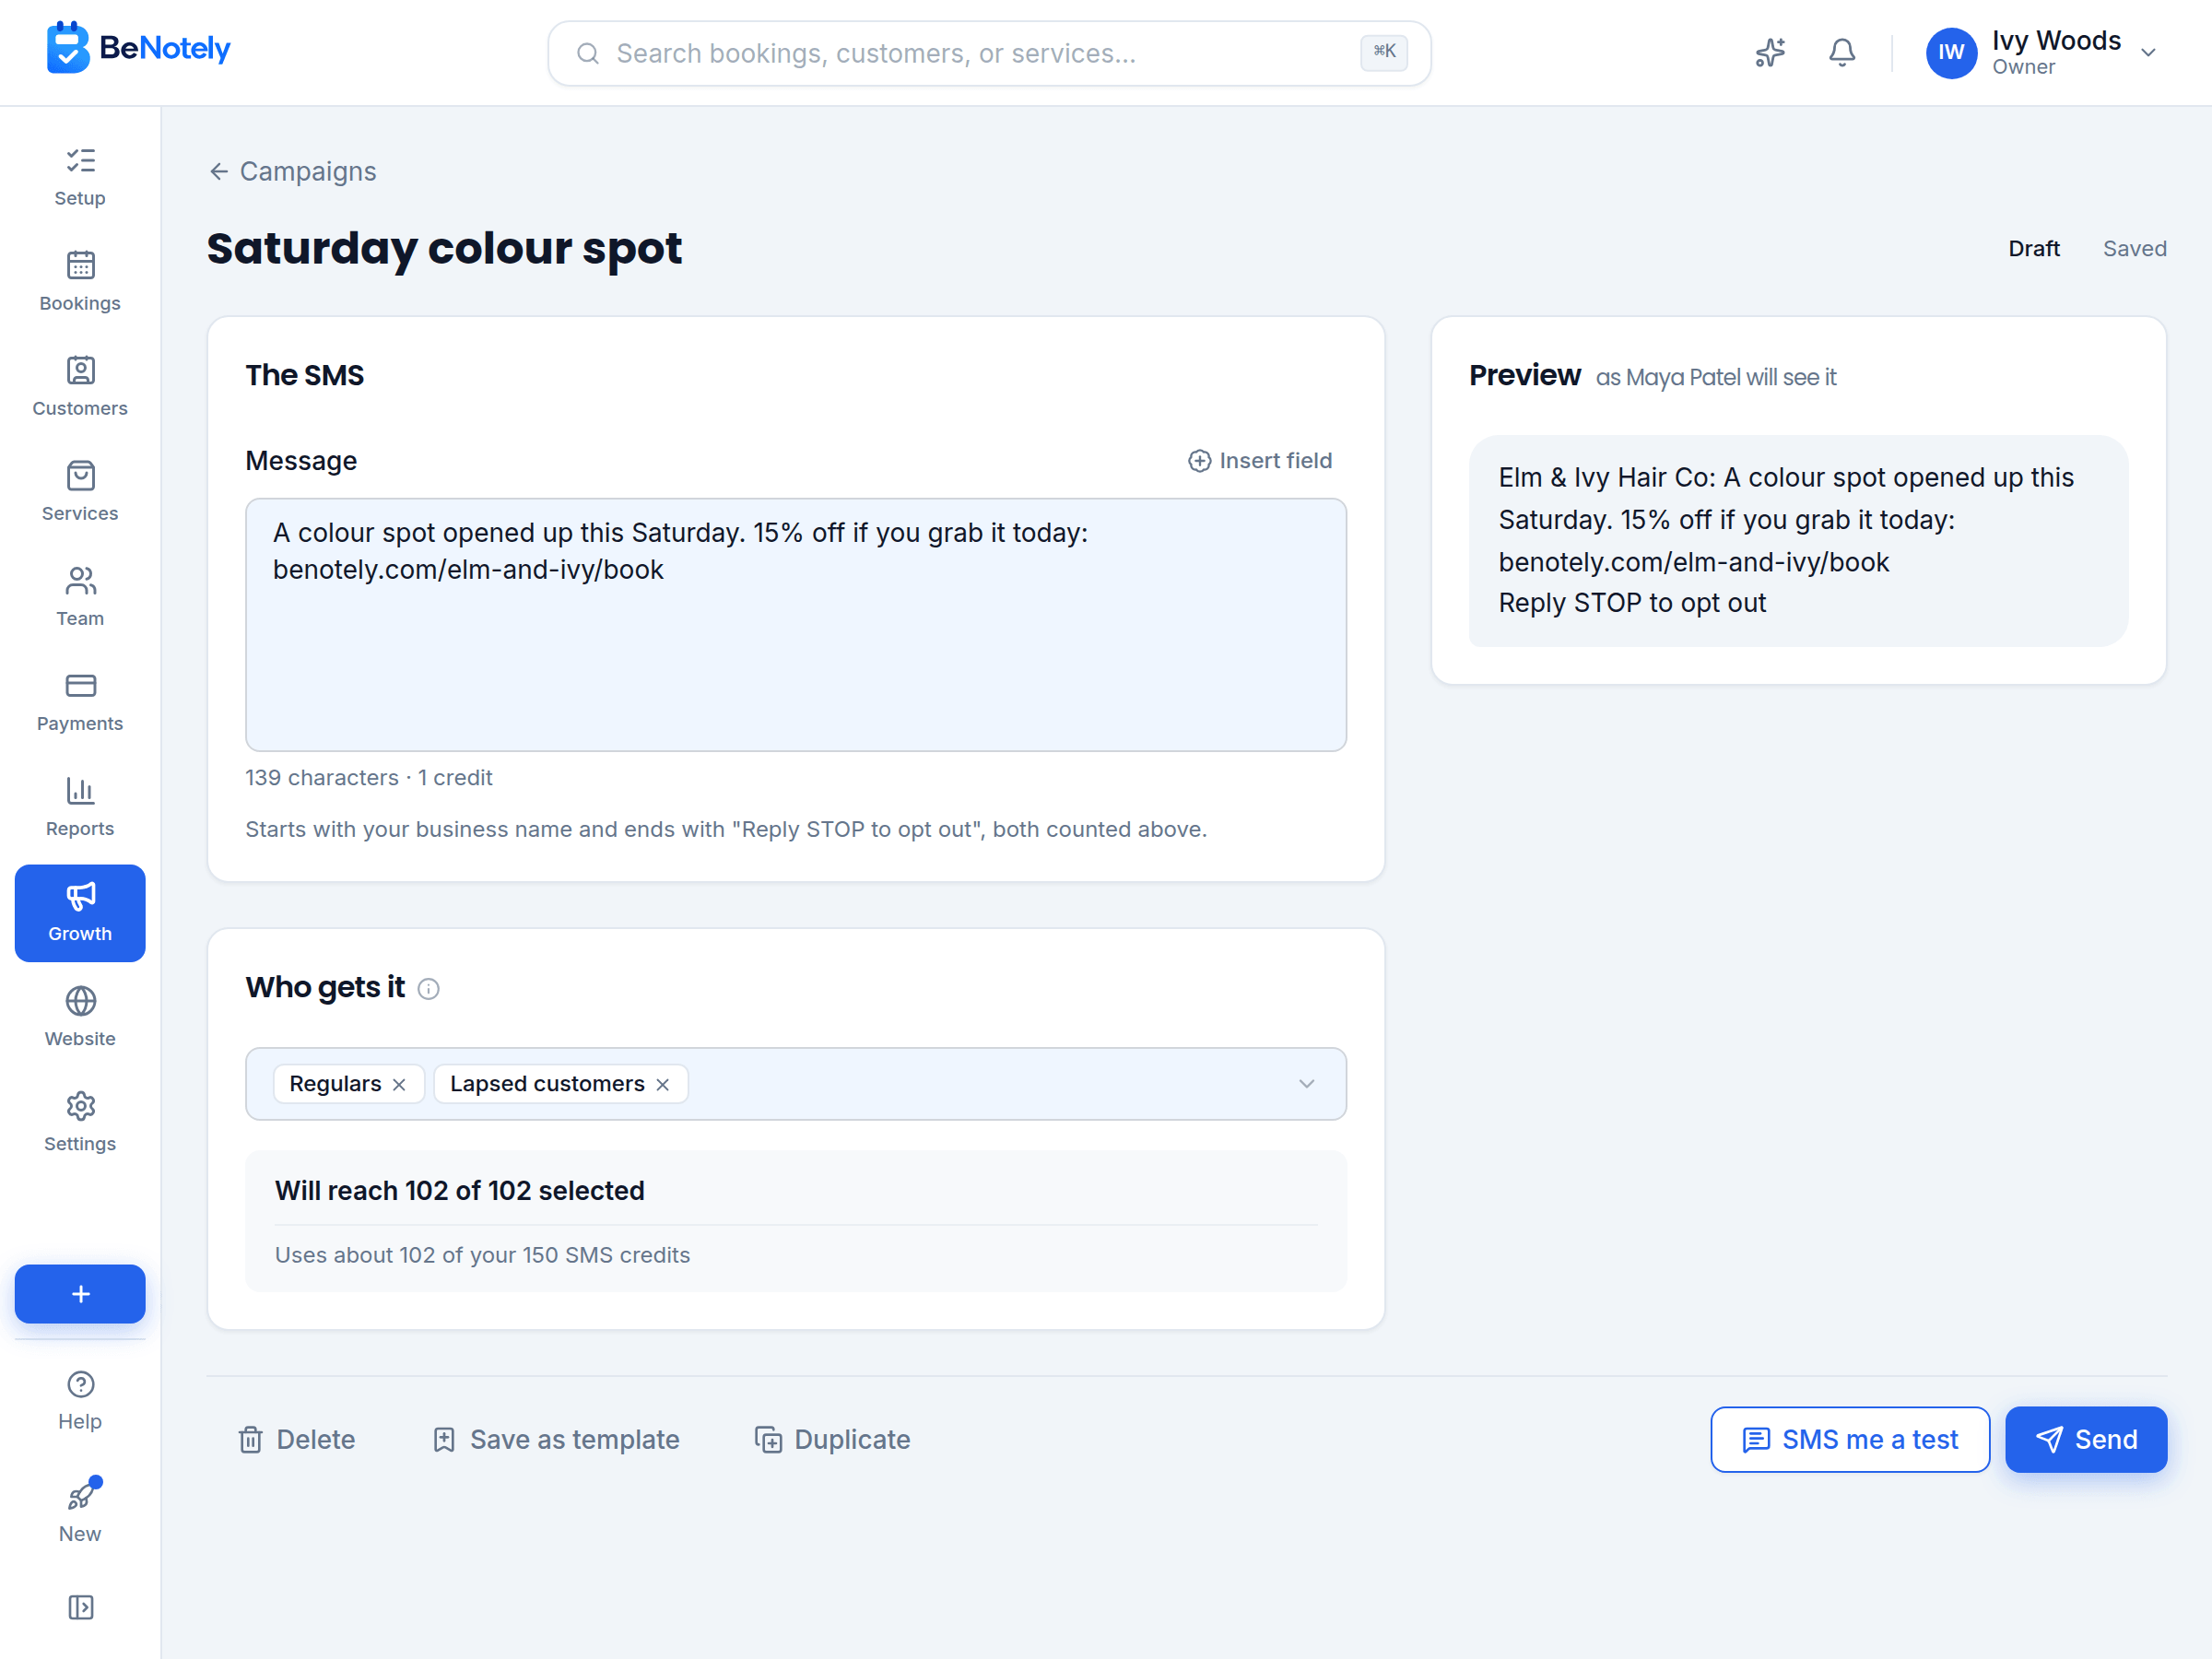Click into the Message text area
Screen dimensions: 2212x1659
(796, 625)
